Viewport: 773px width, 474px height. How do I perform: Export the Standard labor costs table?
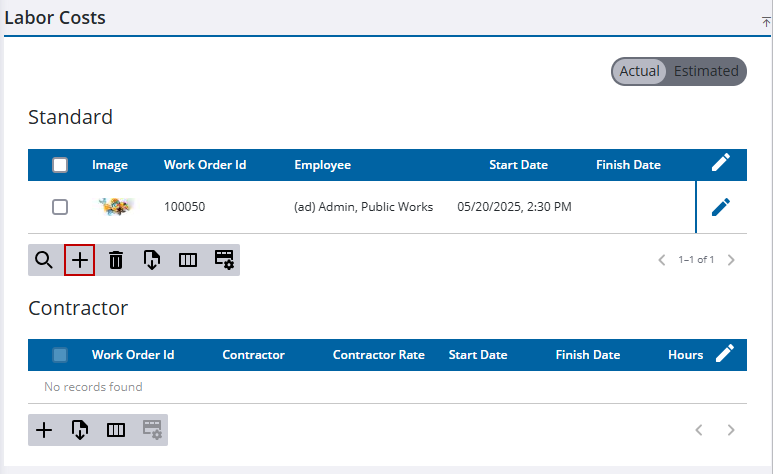click(x=152, y=260)
